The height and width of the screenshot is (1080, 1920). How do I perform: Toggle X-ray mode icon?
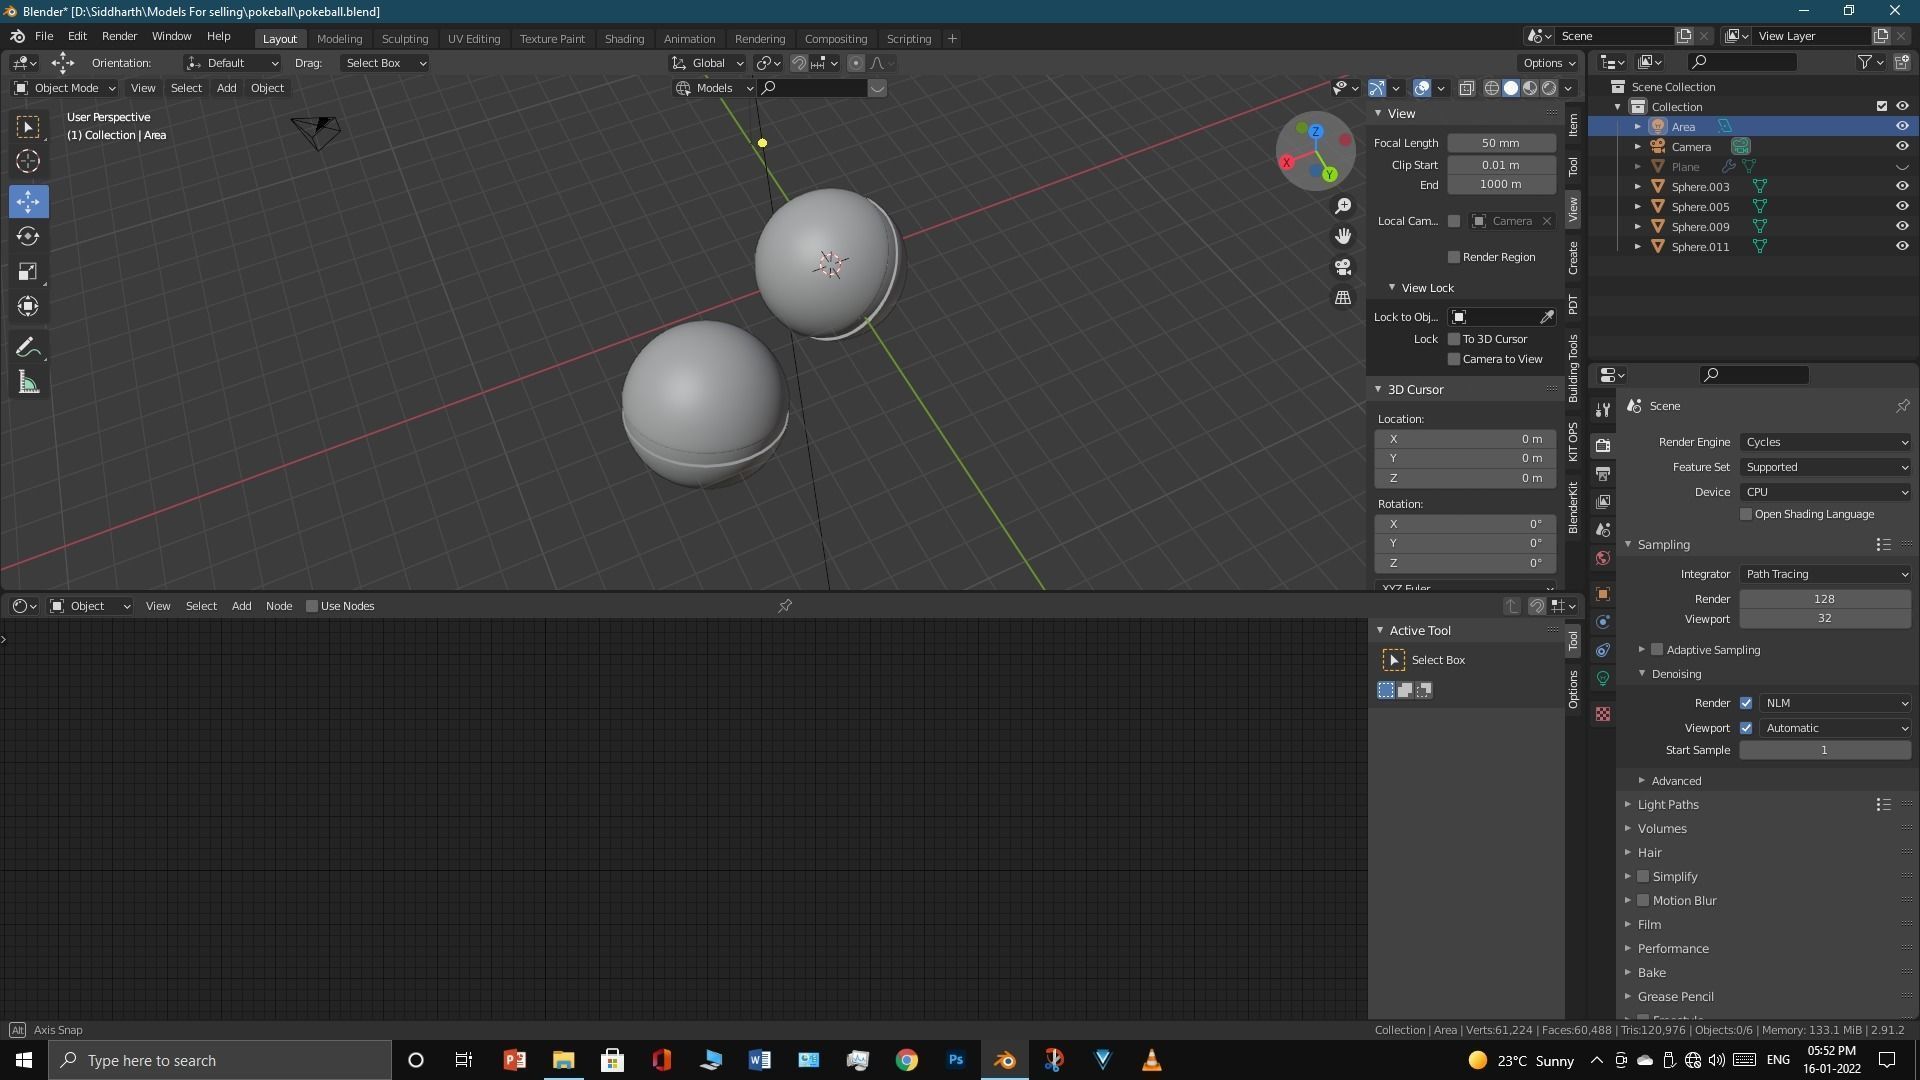[1466, 88]
